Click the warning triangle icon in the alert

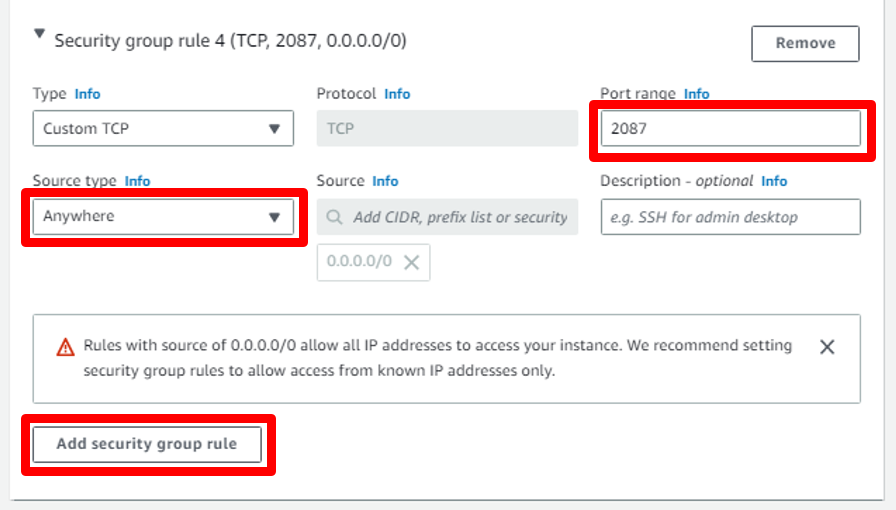pyautogui.click(x=65, y=347)
